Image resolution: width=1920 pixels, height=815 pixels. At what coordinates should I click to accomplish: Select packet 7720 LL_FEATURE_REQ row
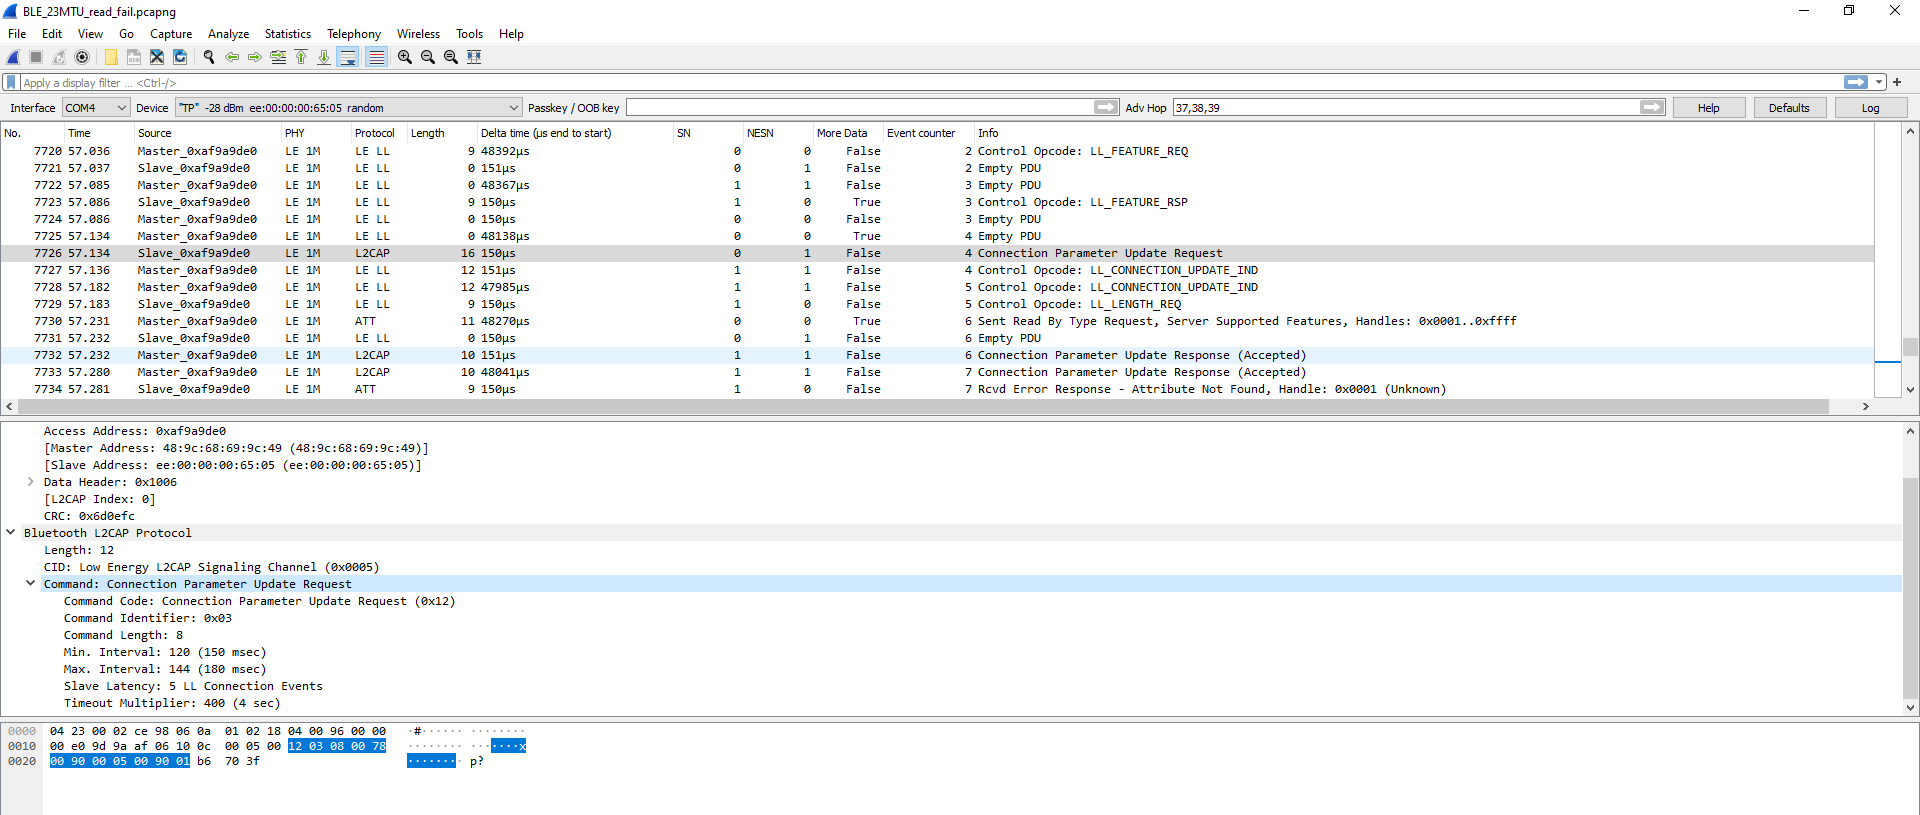pos(937,151)
